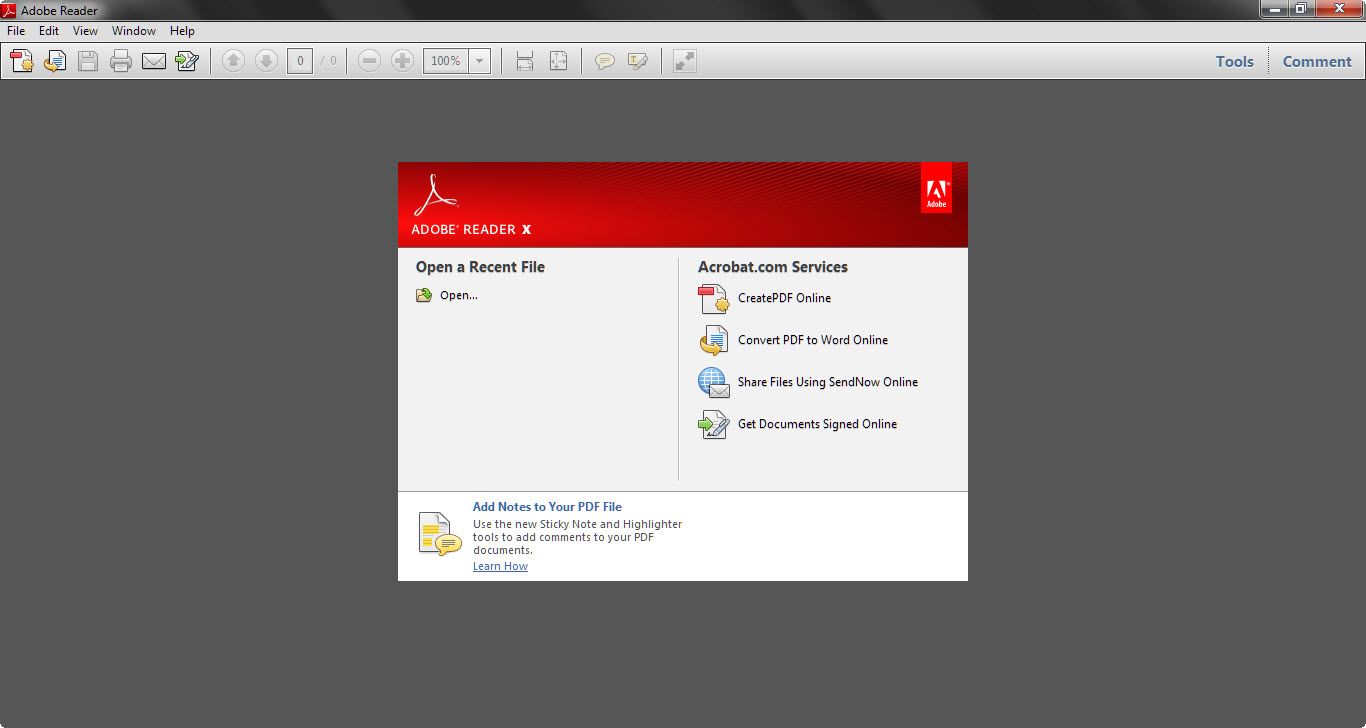
Task: Select the Highlight Text tool icon
Action: 638,61
